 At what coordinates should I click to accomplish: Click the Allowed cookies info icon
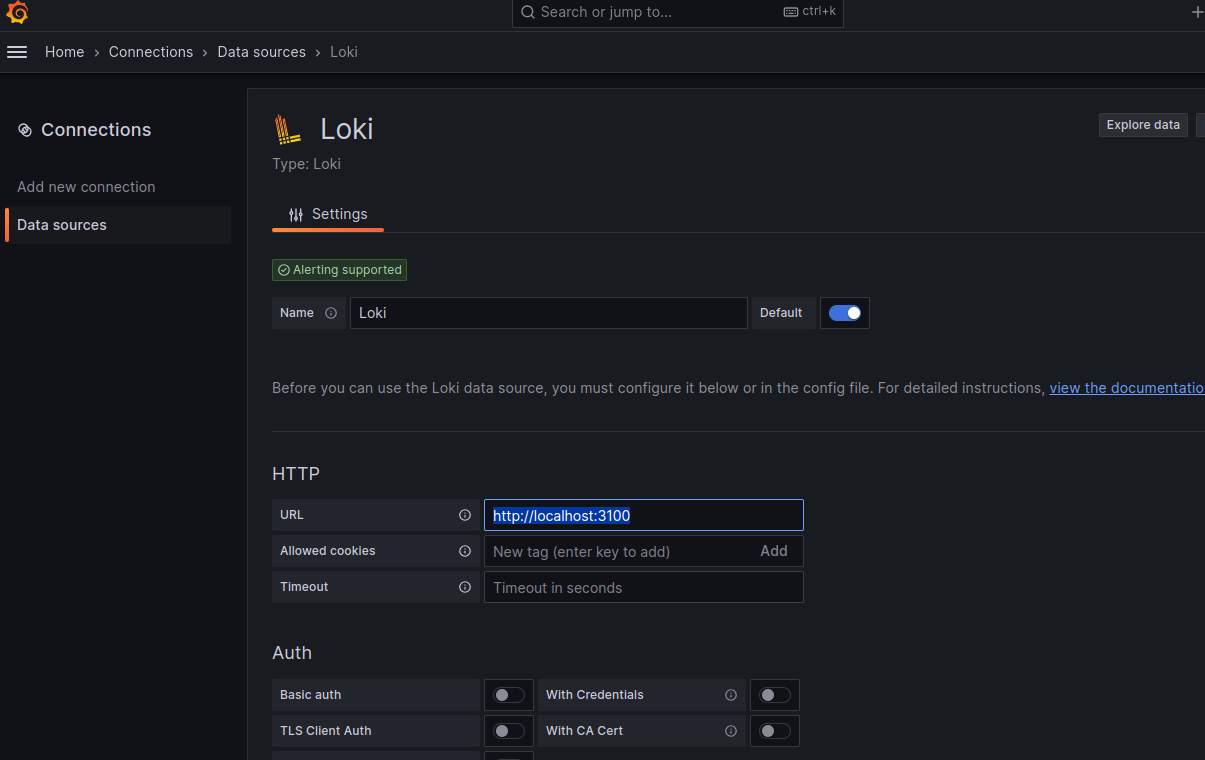pyautogui.click(x=465, y=551)
